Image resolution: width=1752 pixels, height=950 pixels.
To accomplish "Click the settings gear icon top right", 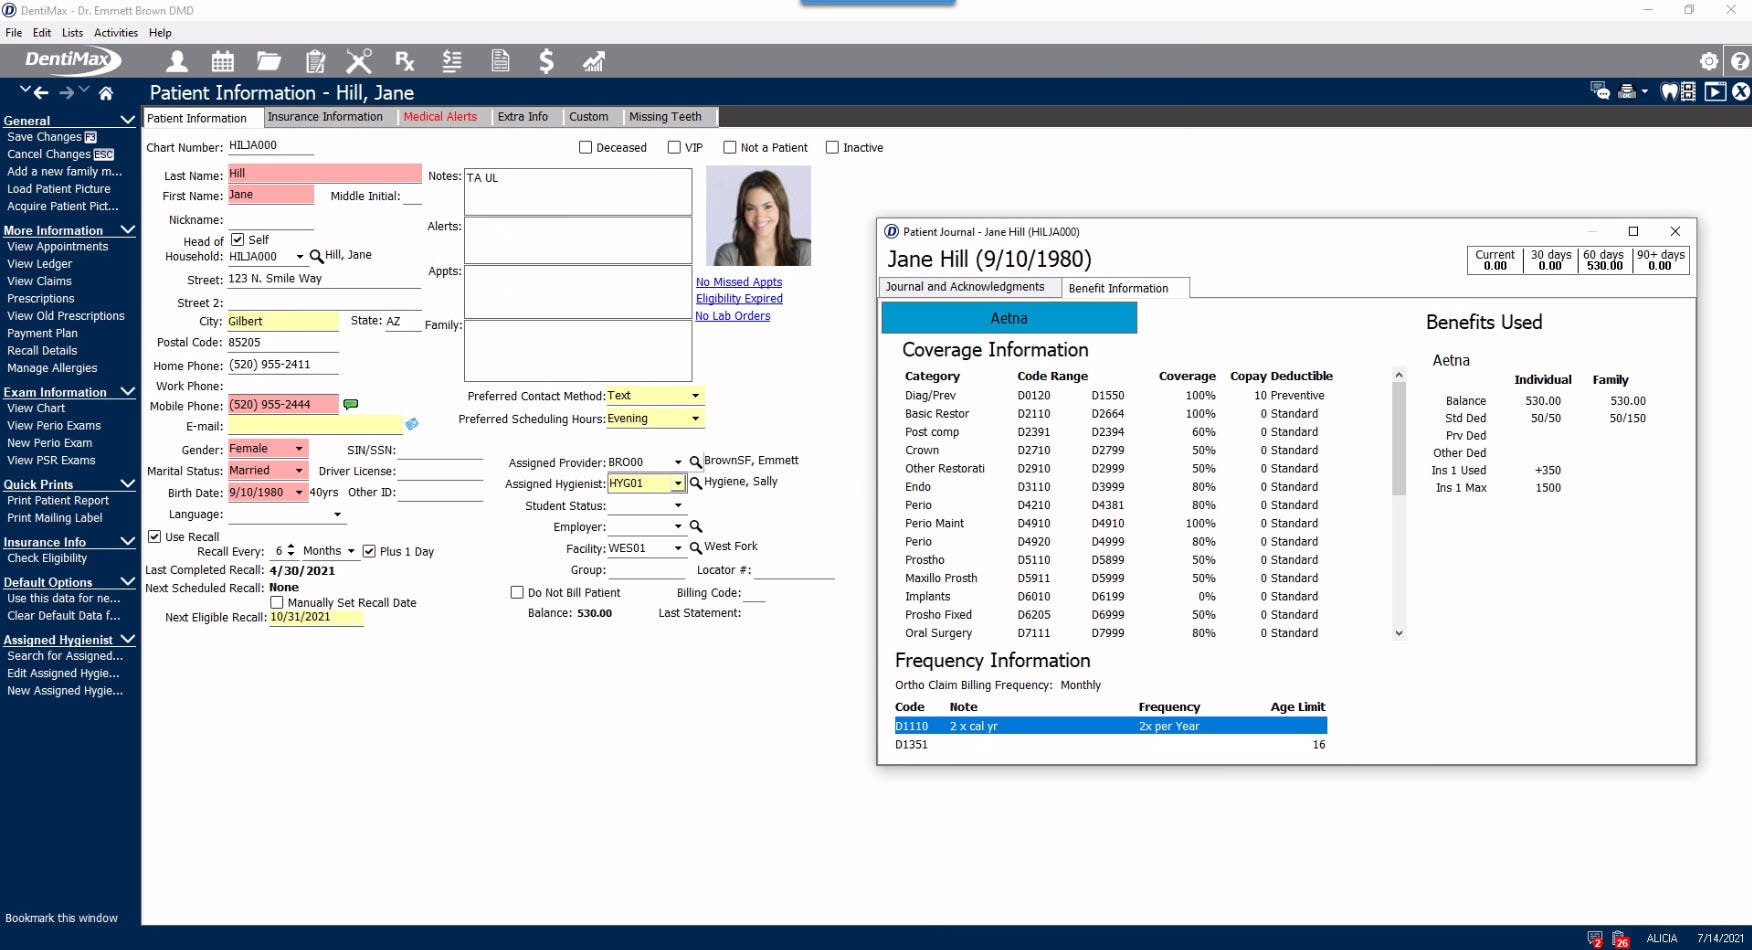I will pyautogui.click(x=1709, y=60).
